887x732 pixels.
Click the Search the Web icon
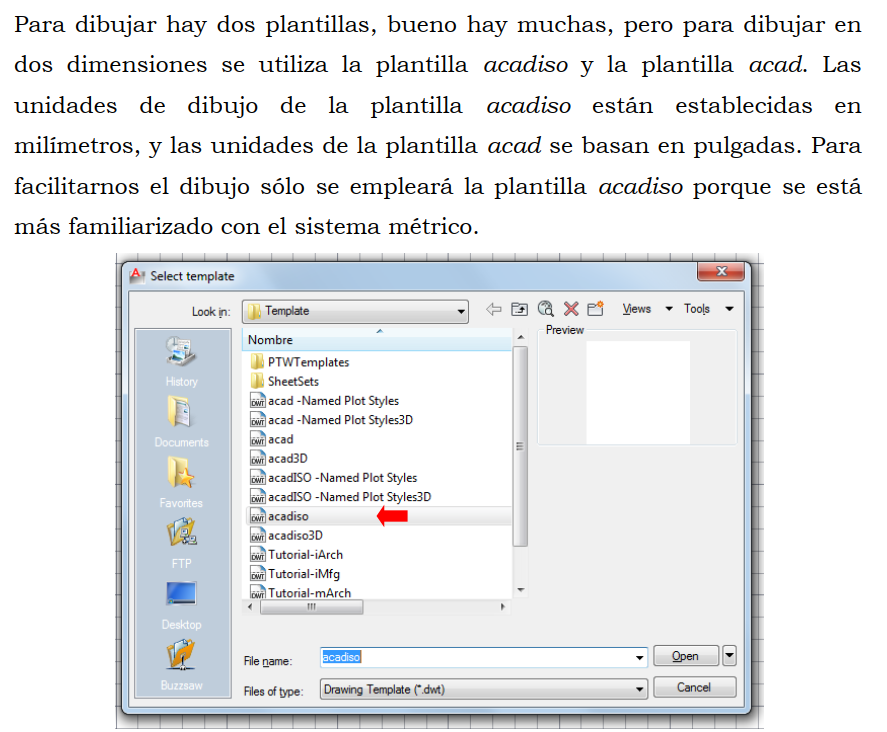(545, 309)
